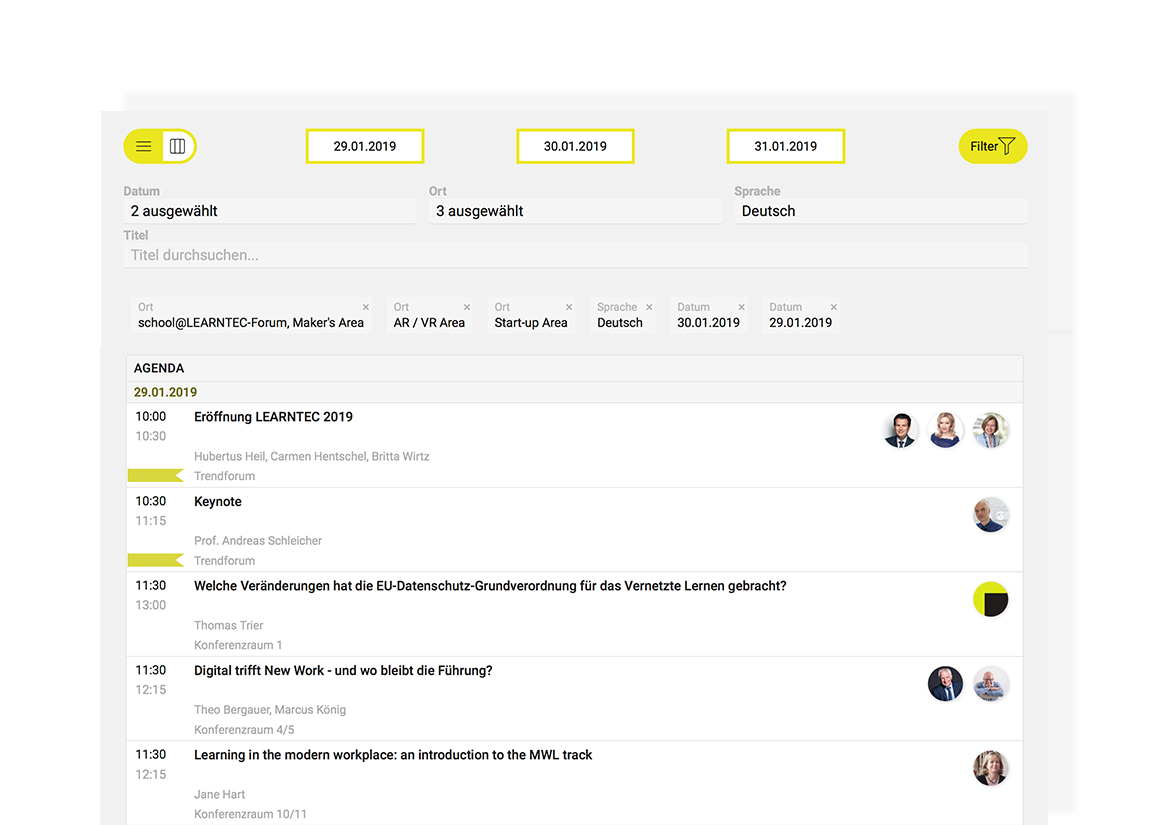Click Britta Wirtz's speaker photo
The height and width of the screenshot is (825, 1150).
991,430
